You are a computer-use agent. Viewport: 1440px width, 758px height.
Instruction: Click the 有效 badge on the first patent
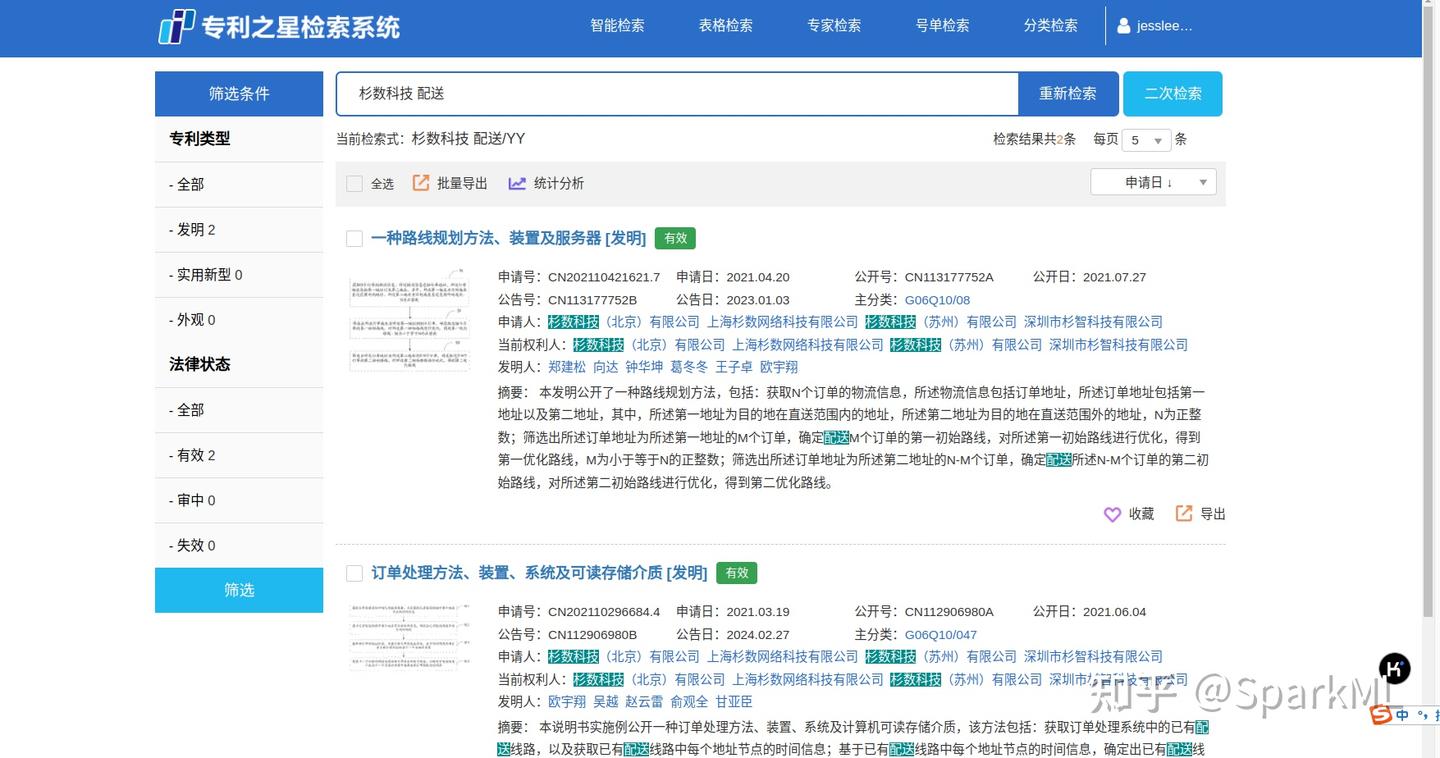[x=675, y=238]
